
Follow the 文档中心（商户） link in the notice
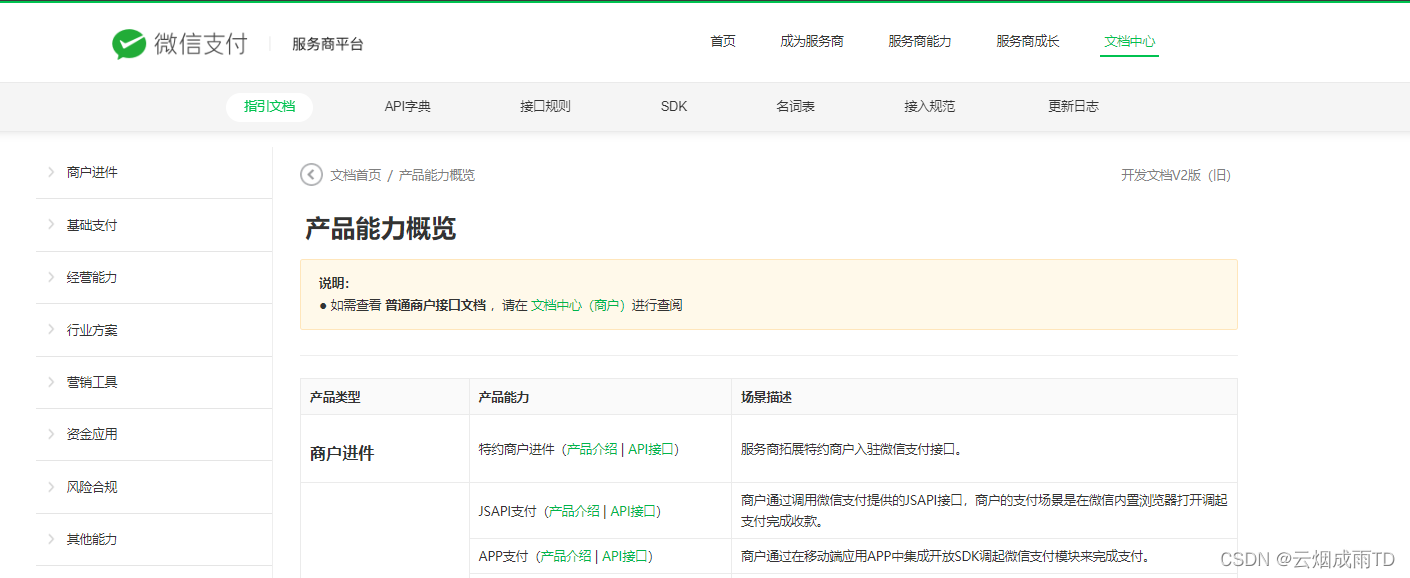point(578,305)
